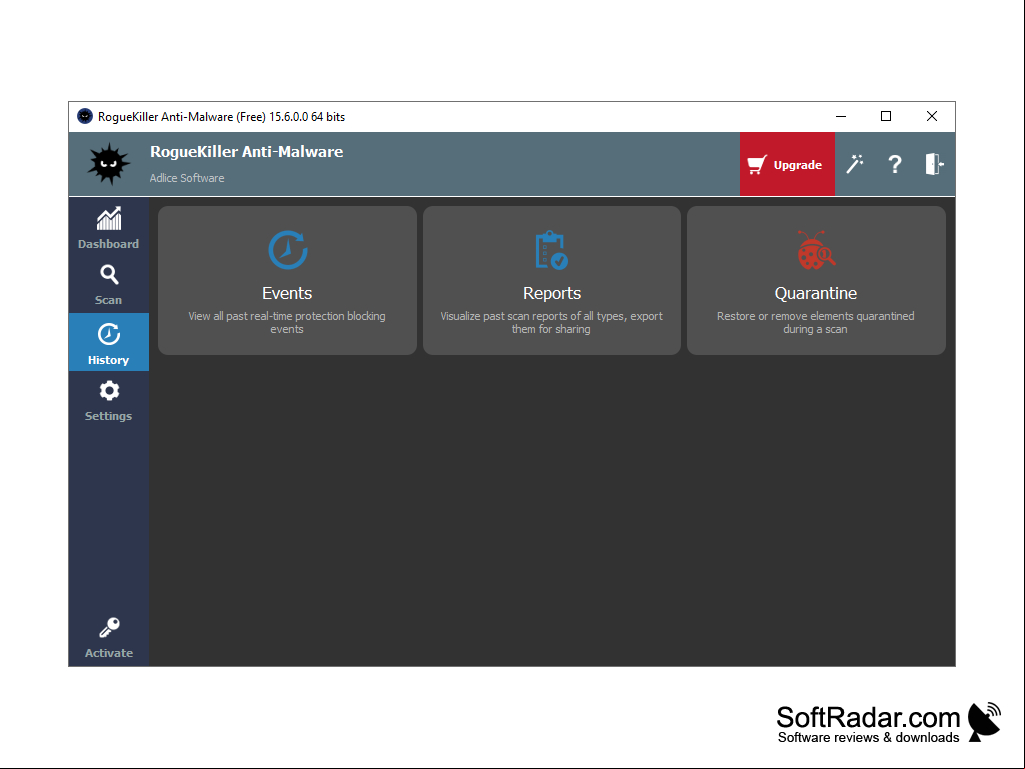Select the History sidebar tab
Screen dimensions: 1025x769
109,342
